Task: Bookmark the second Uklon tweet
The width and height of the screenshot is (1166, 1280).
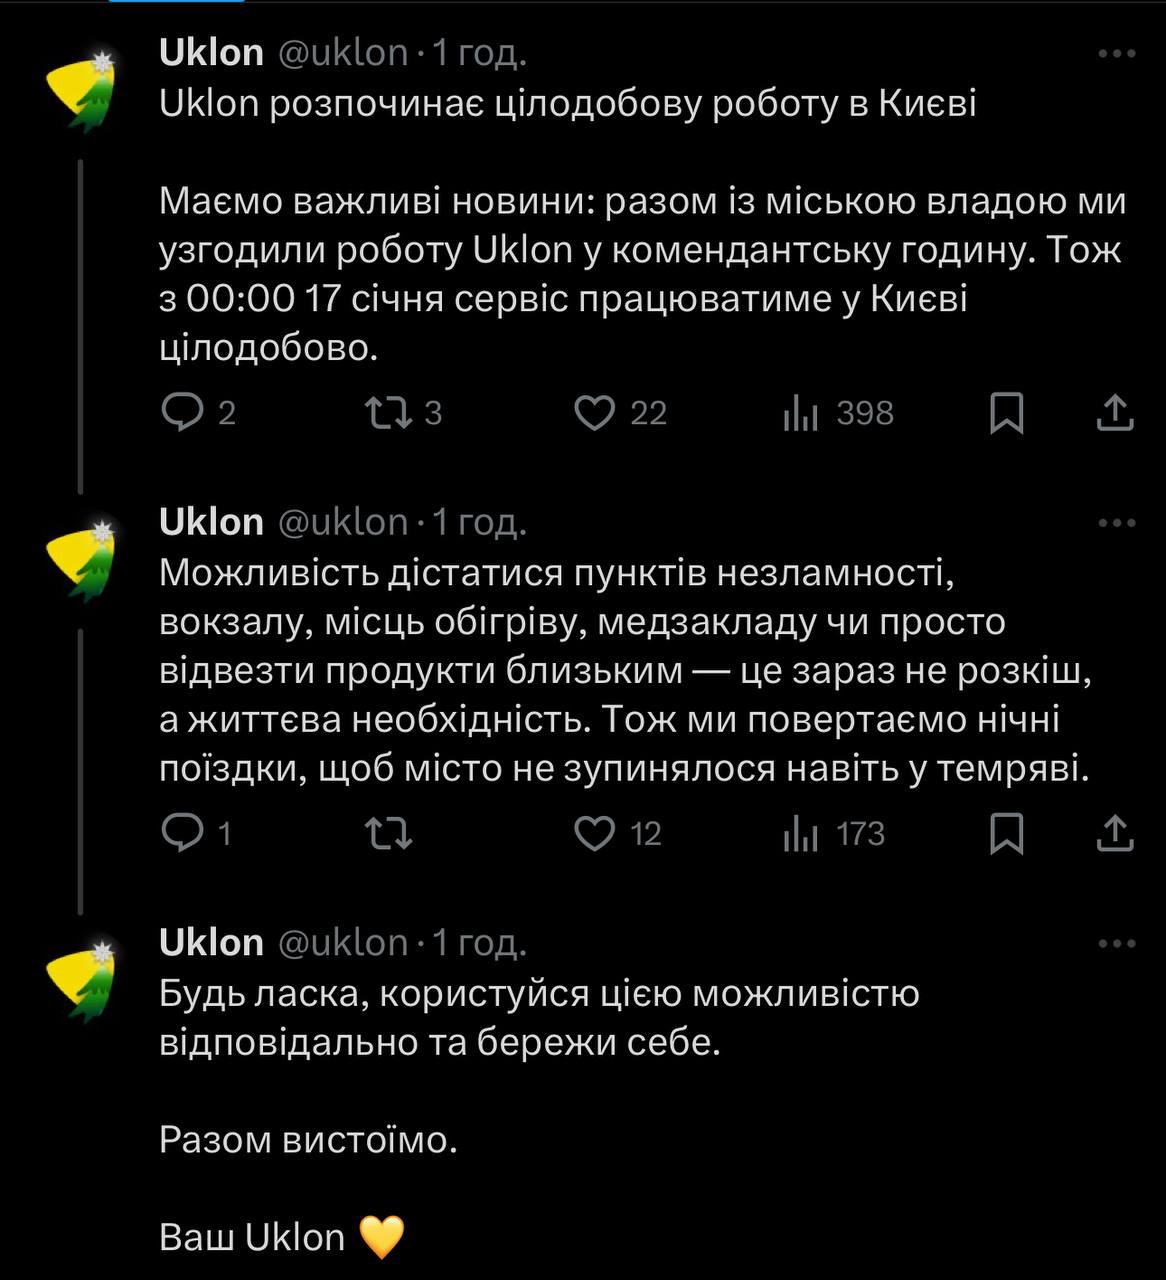Action: click(x=1007, y=834)
